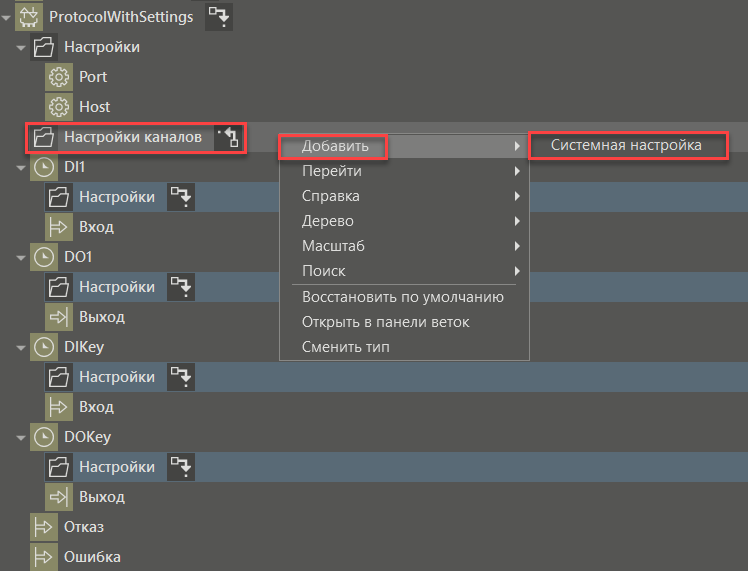Open the Перейти submenu arrow

(517, 171)
